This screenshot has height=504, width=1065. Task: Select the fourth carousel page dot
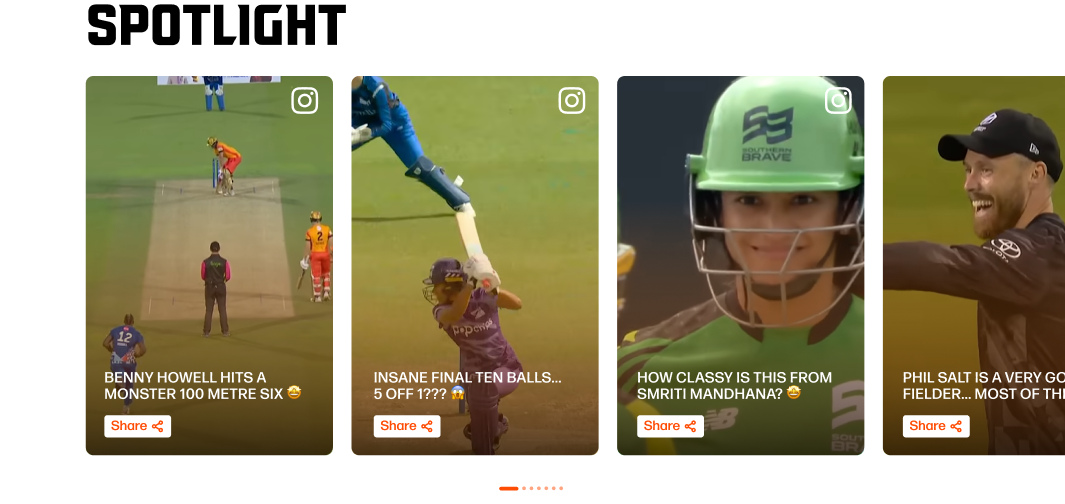539,488
